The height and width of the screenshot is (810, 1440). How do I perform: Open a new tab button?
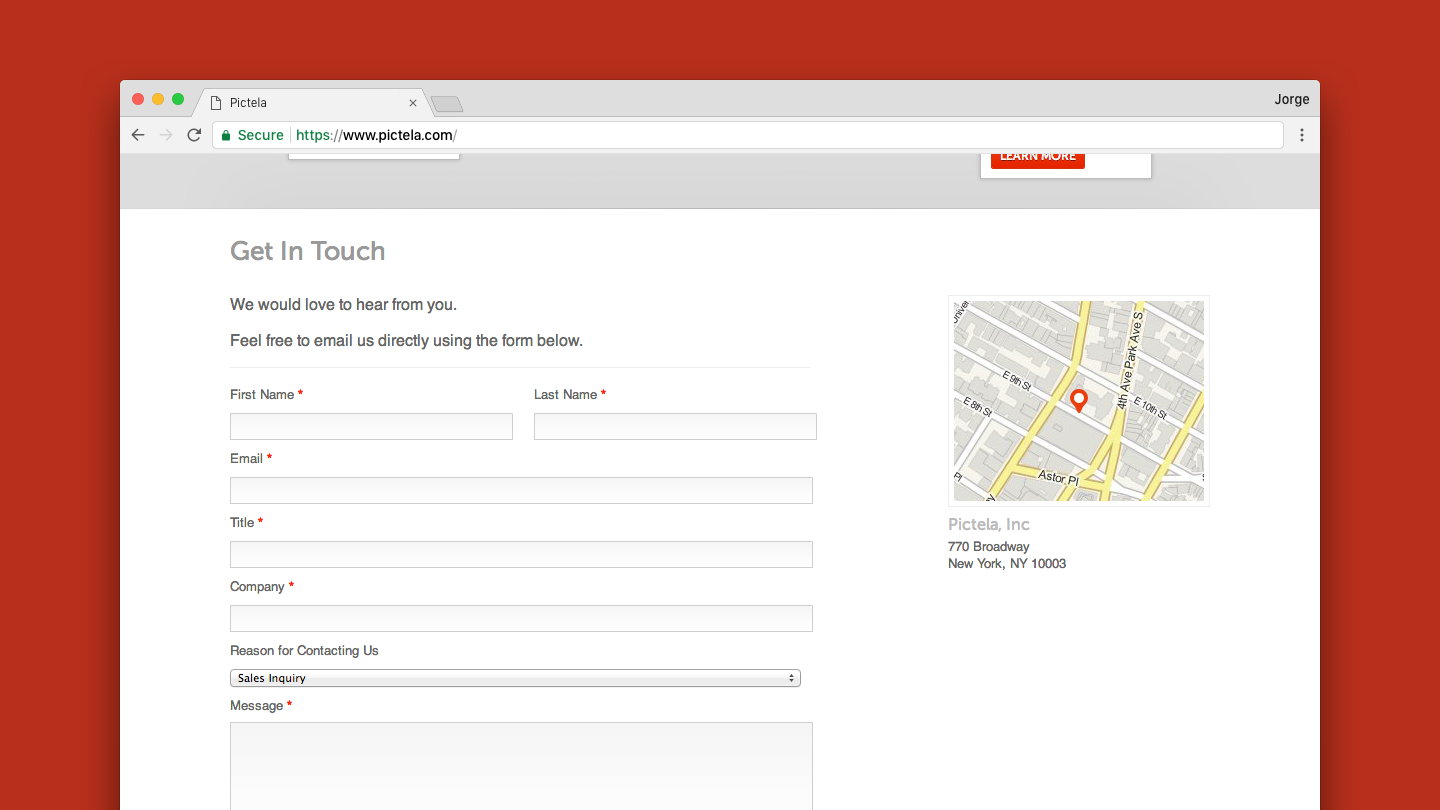(x=446, y=104)
